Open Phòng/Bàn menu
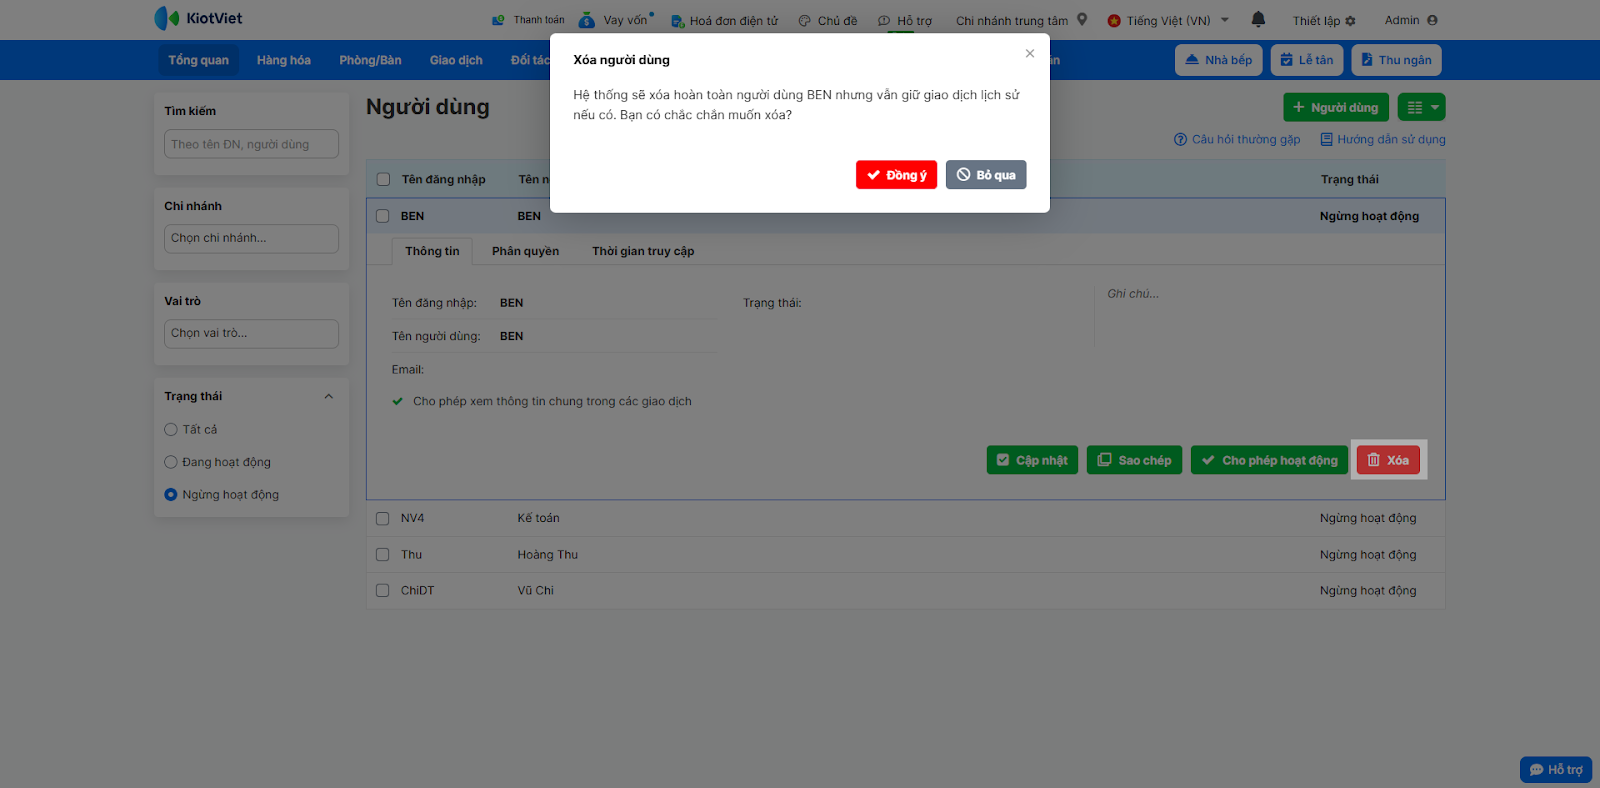Image resolution: width=1600 pixels, height=788 pixels. click(370, 60)
